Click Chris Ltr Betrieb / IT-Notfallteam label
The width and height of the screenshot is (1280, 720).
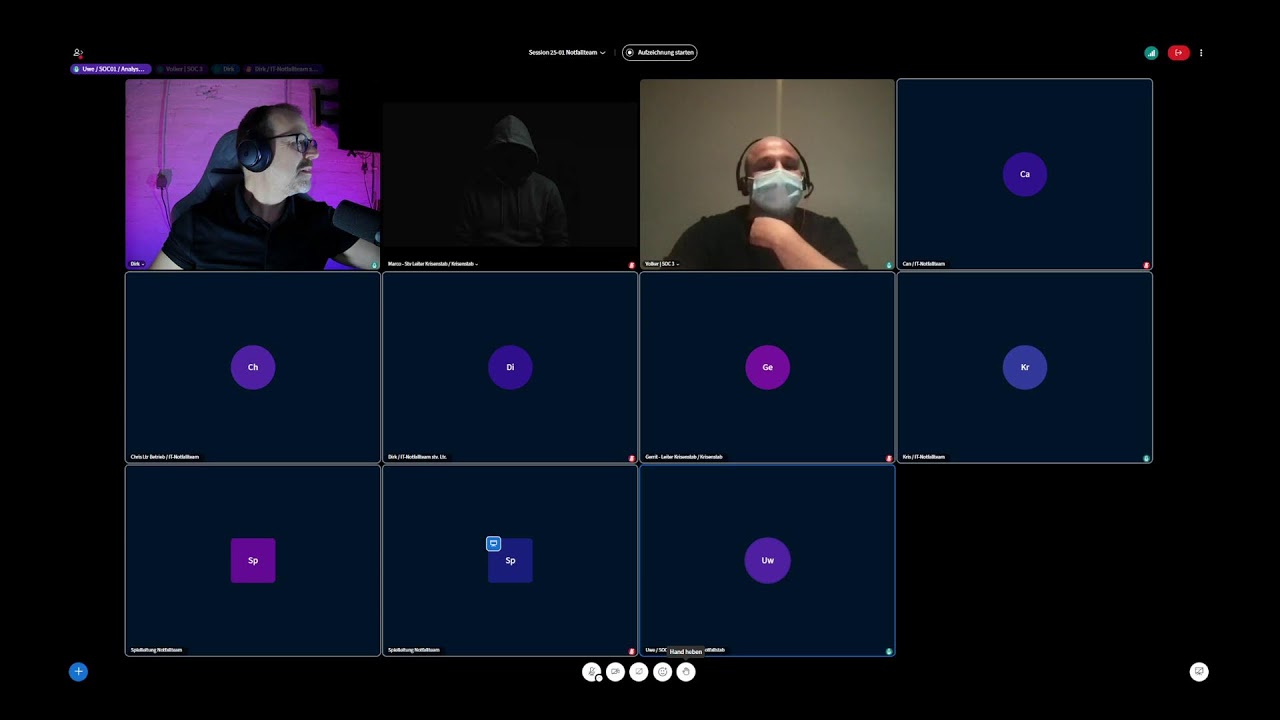point(165,457)
